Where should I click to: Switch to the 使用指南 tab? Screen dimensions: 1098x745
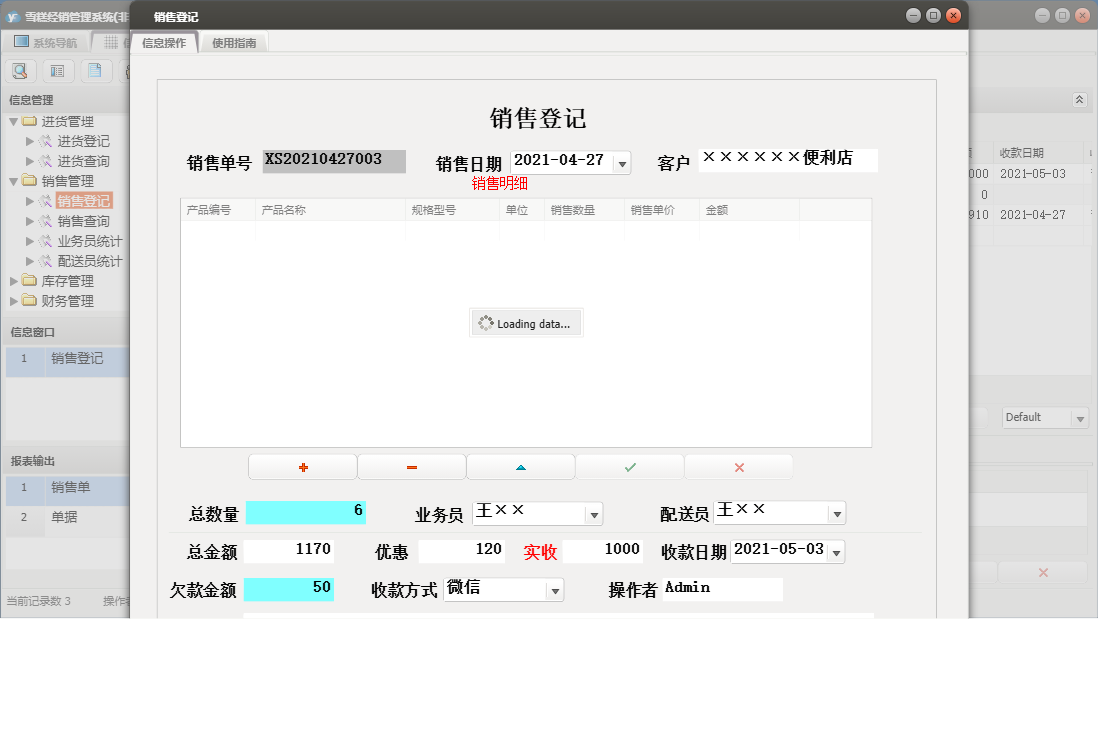(236, 42)
